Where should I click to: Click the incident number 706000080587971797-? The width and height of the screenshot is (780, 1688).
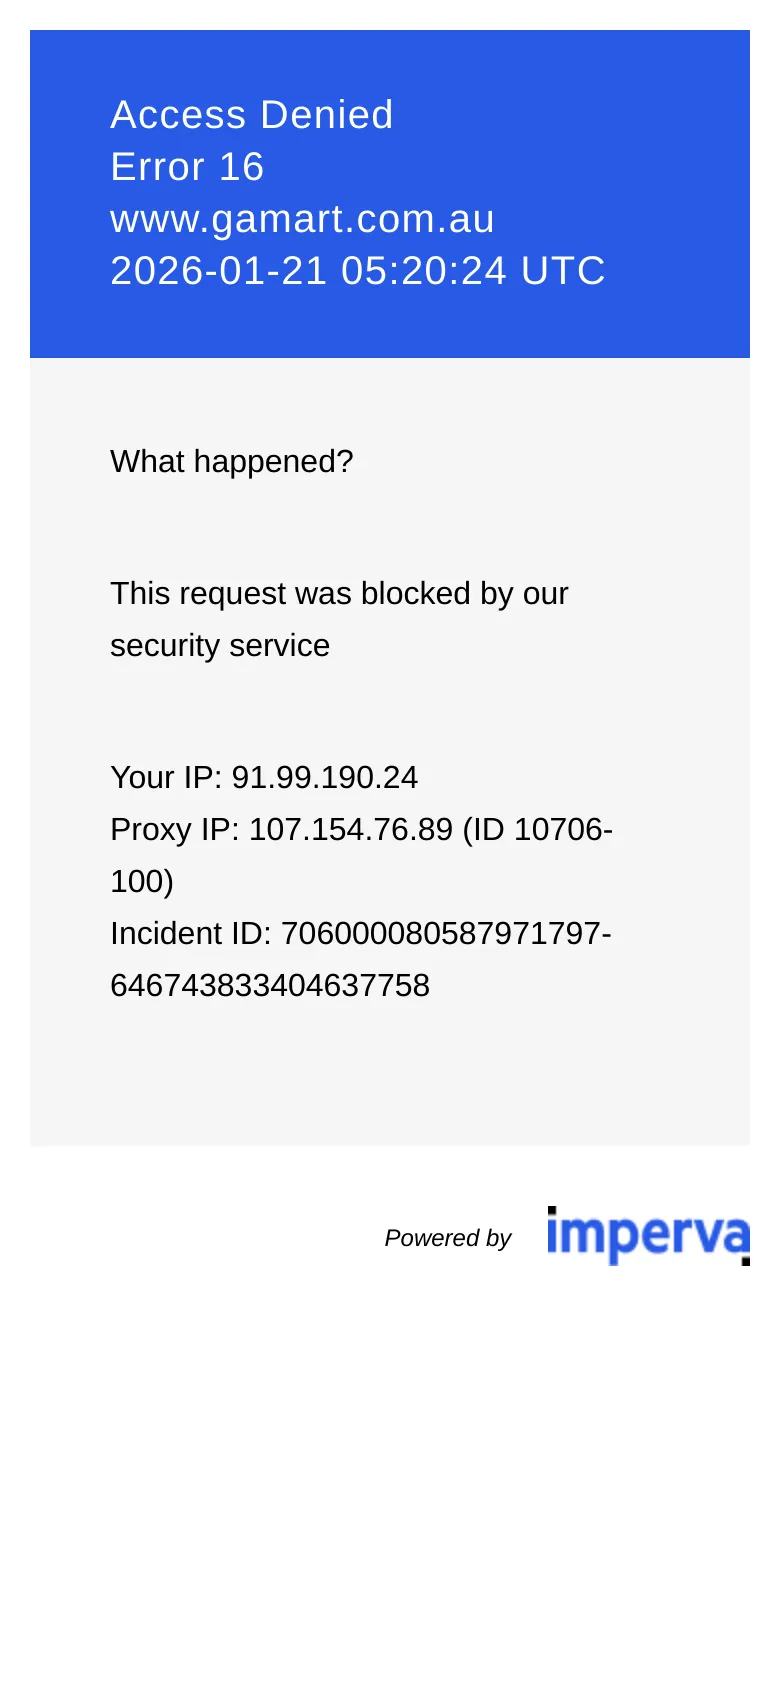click(x=446, y=933)
